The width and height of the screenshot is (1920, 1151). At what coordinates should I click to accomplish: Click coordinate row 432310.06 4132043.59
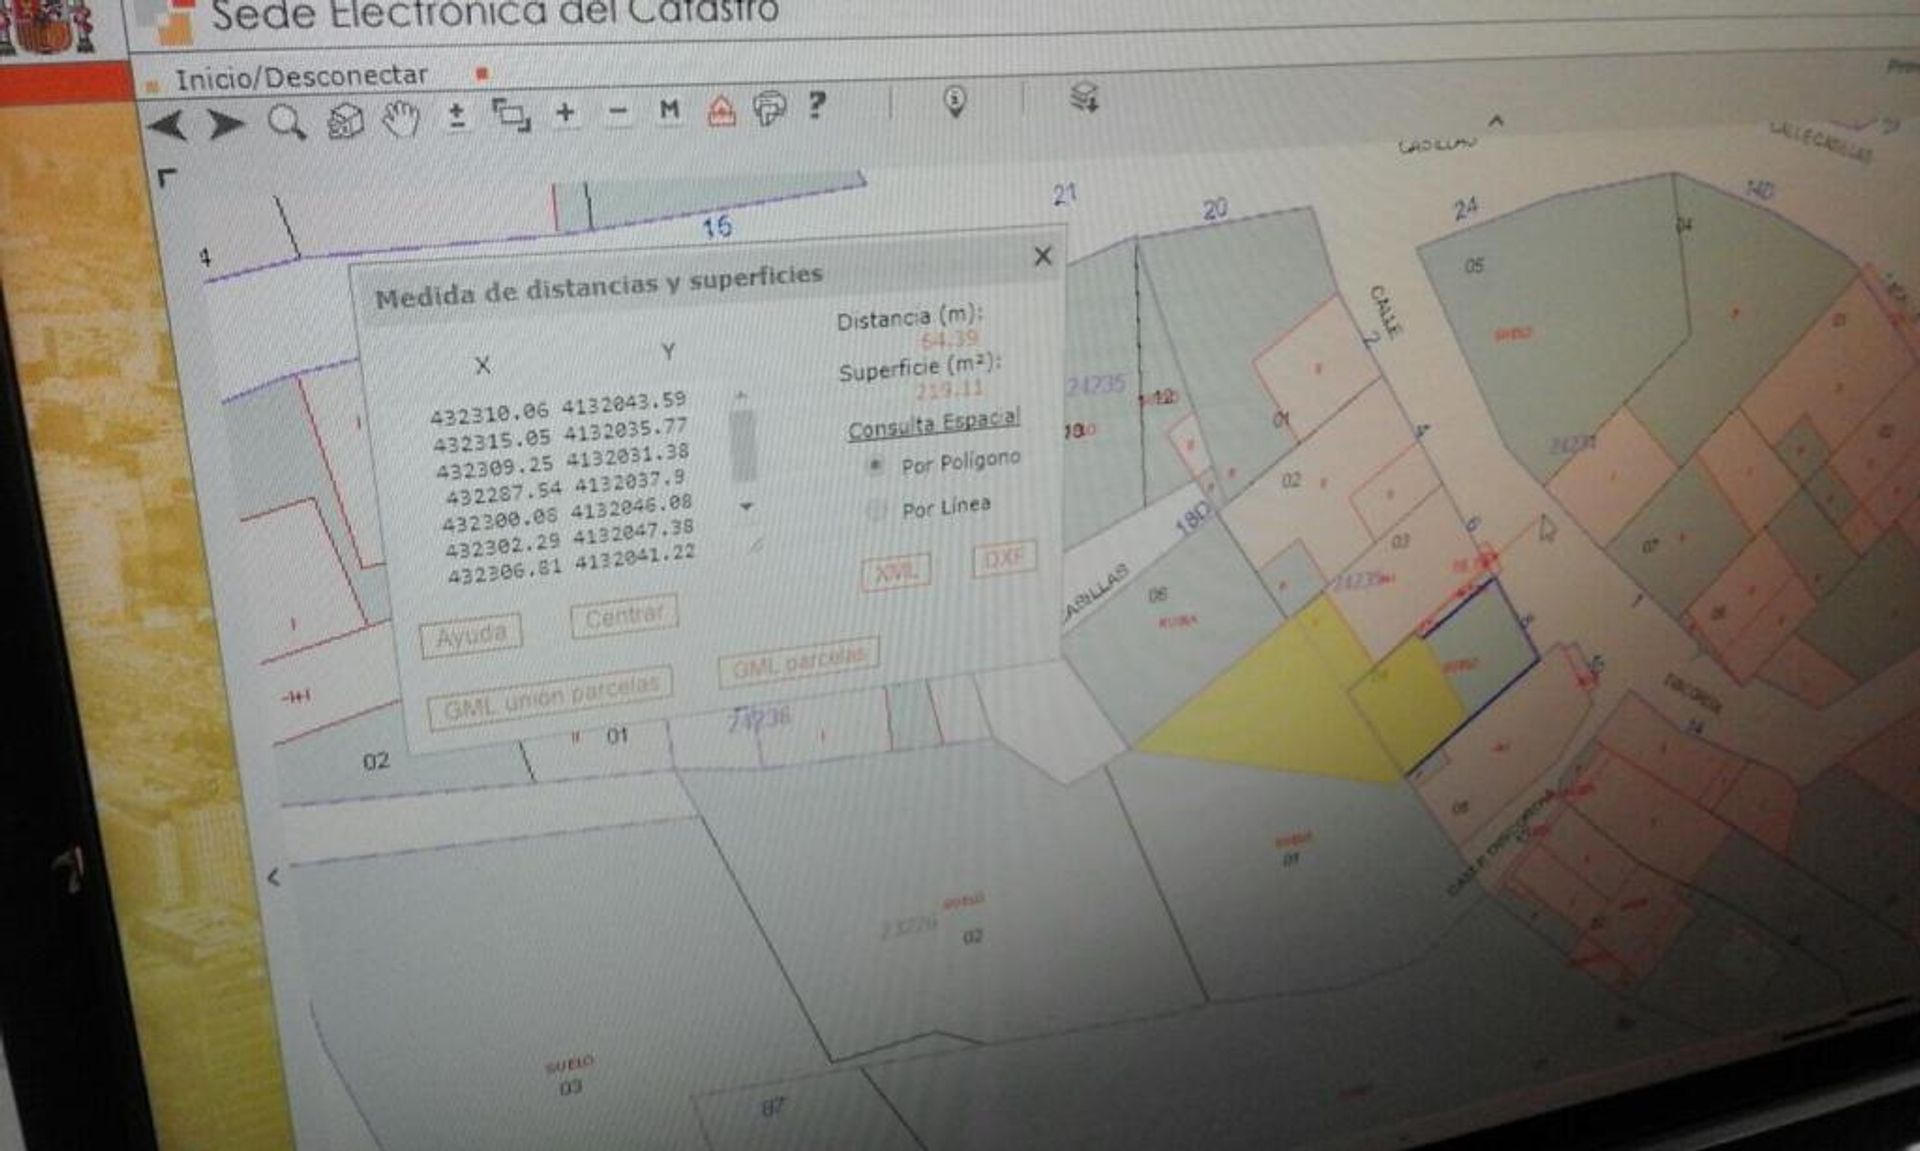coord(558,408)
